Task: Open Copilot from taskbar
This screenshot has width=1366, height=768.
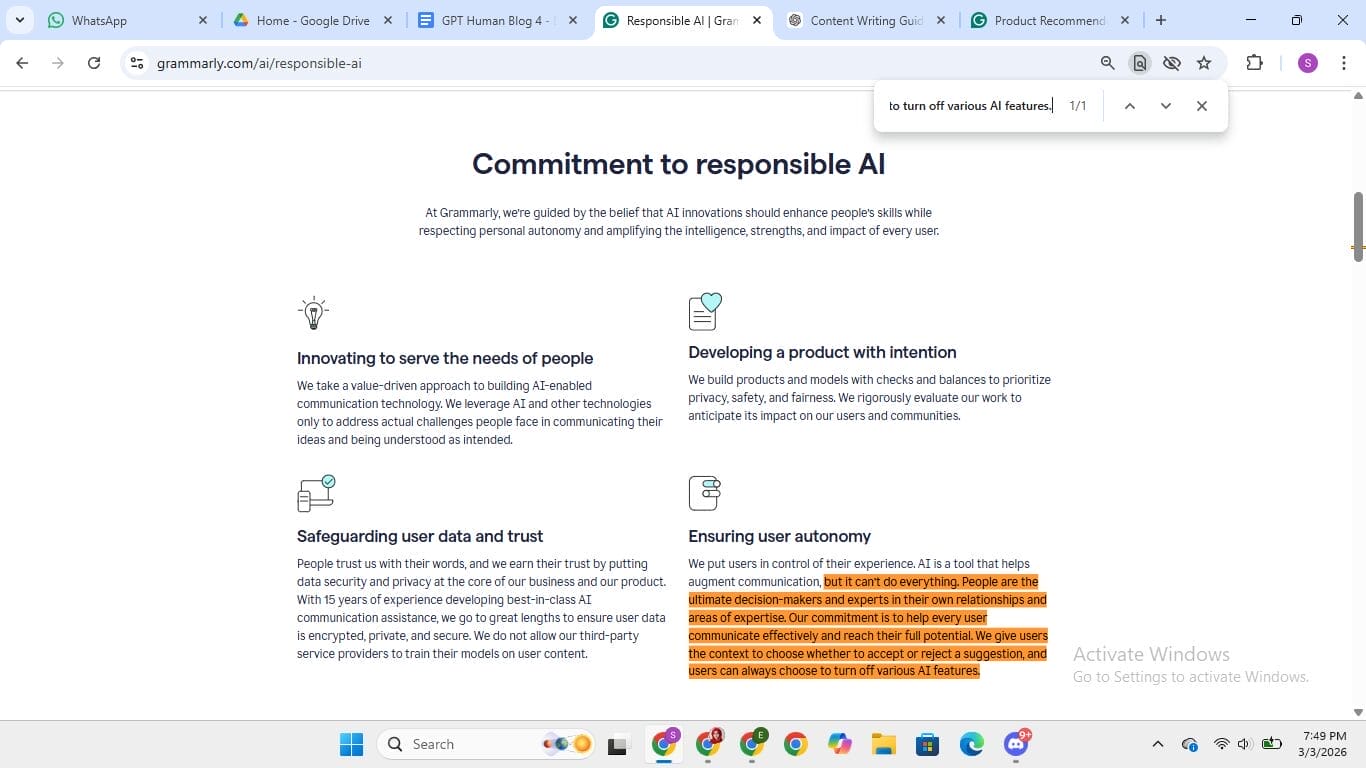Action: [x=839, y=744]
